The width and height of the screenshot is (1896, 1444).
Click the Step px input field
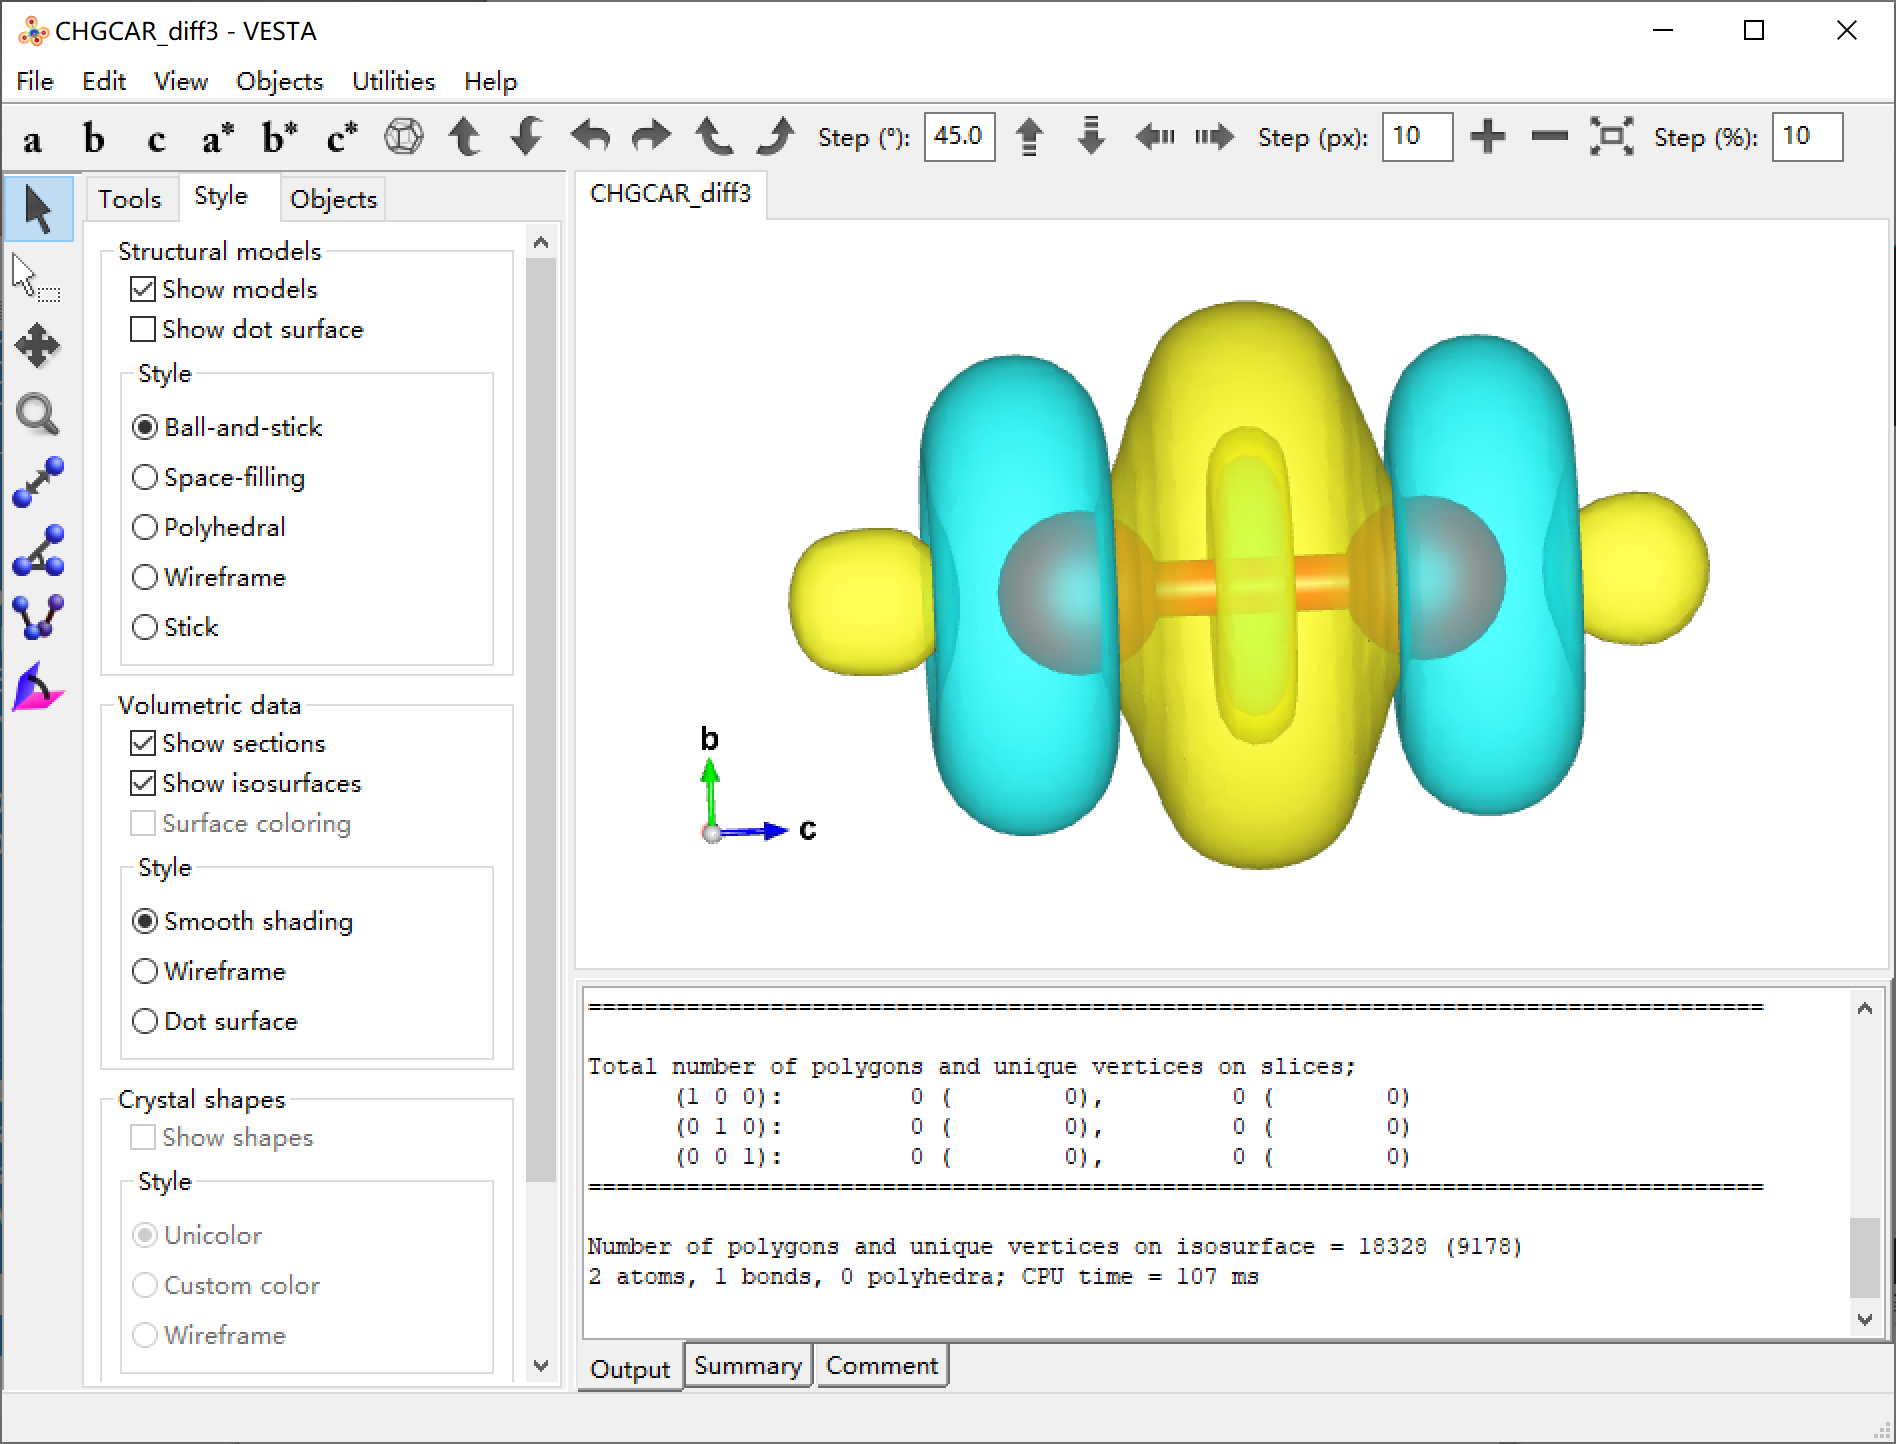(x=1417, y=137)
